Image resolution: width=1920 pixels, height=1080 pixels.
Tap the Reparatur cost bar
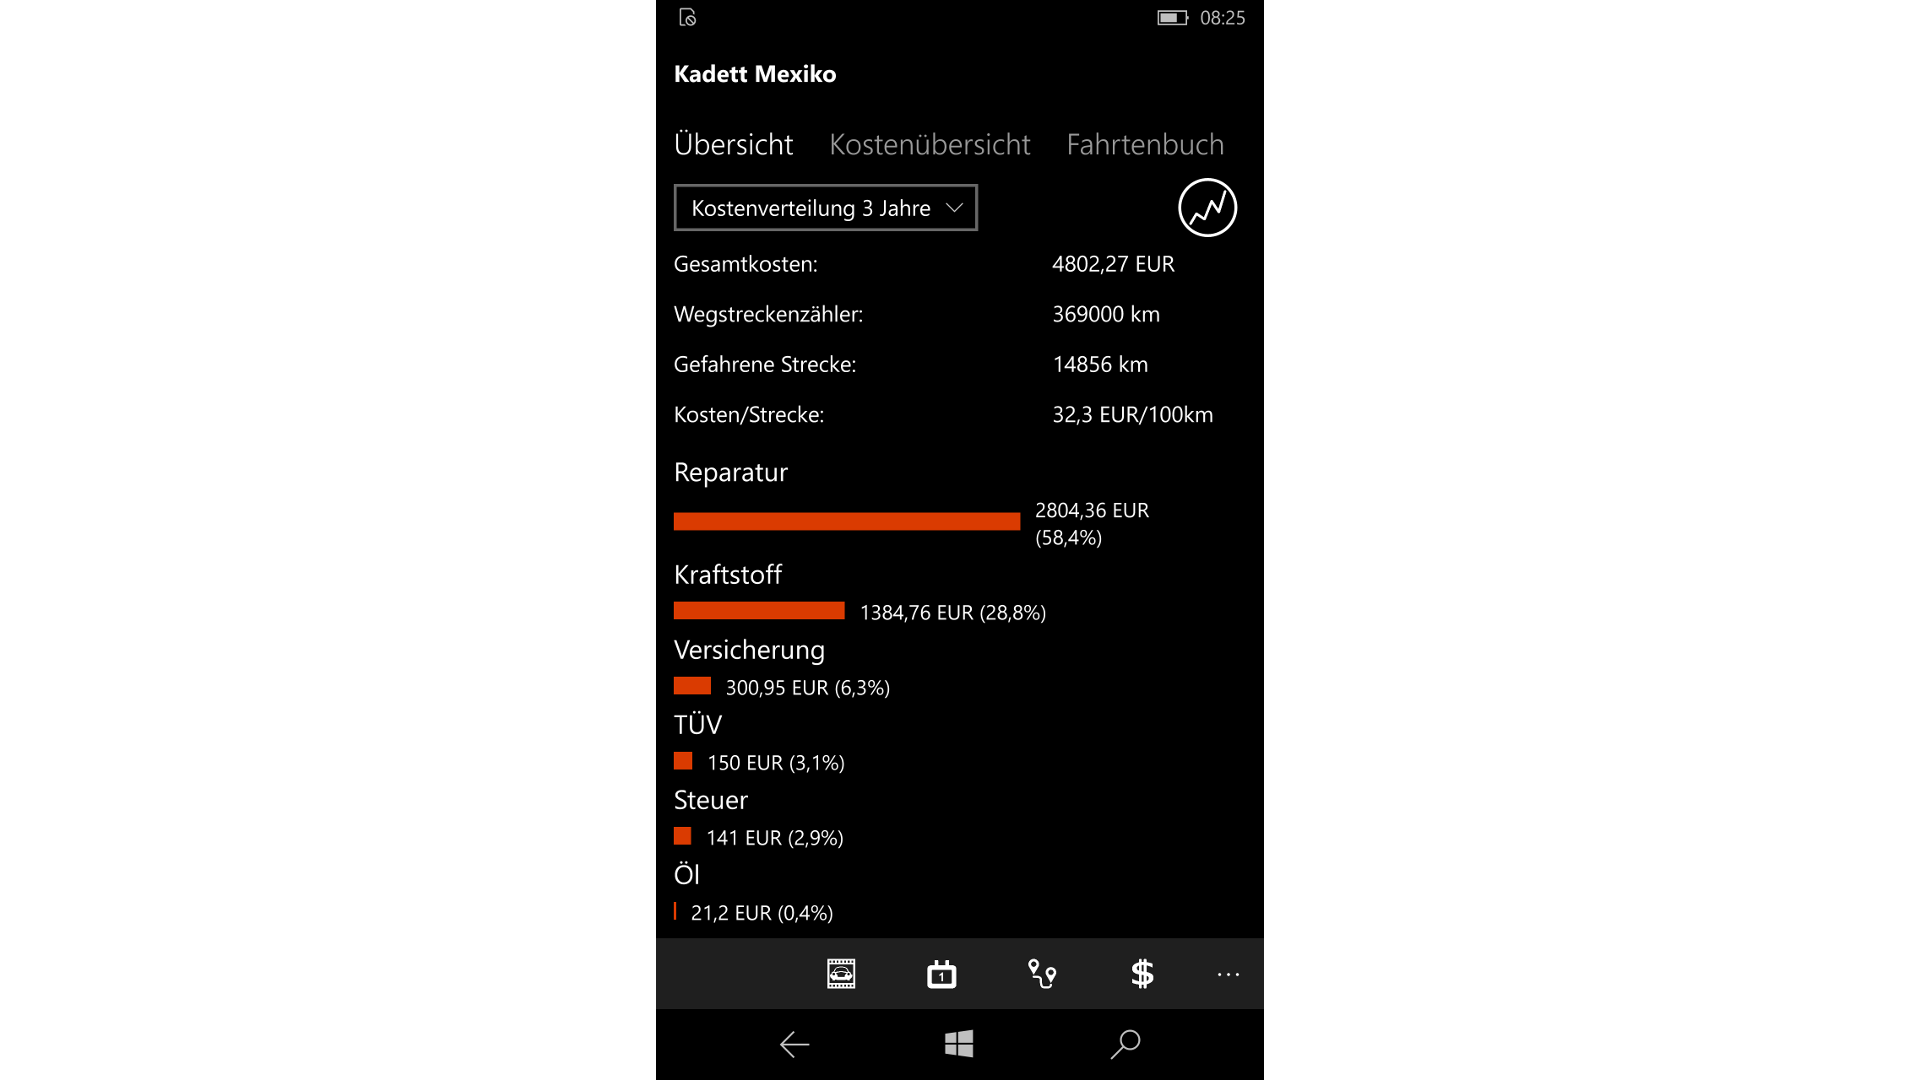847,521
